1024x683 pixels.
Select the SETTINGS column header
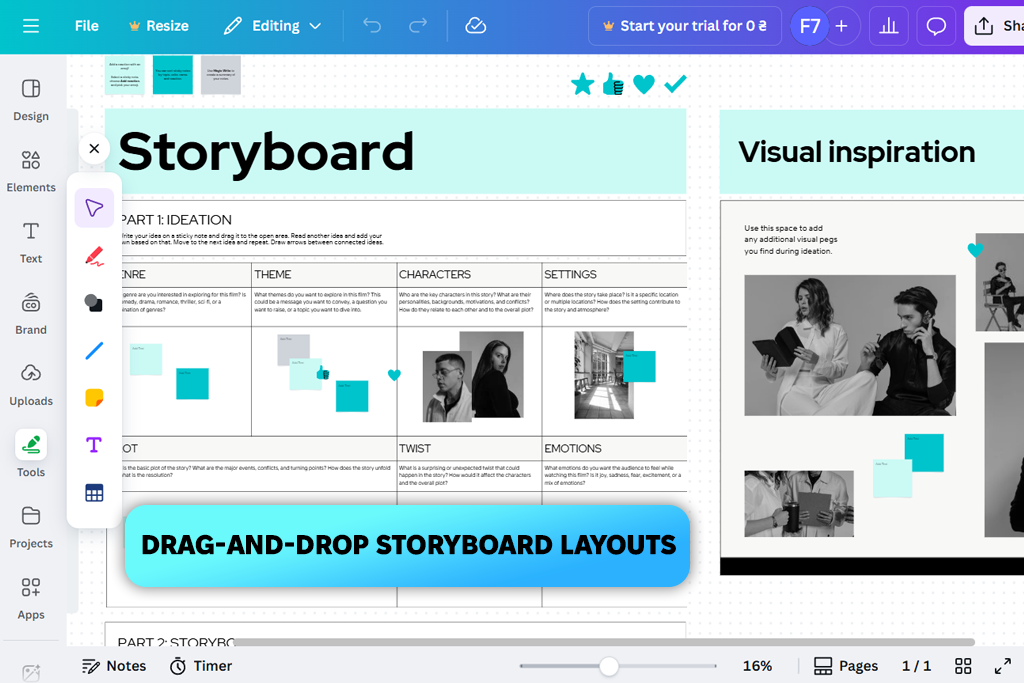pos(570,274)
